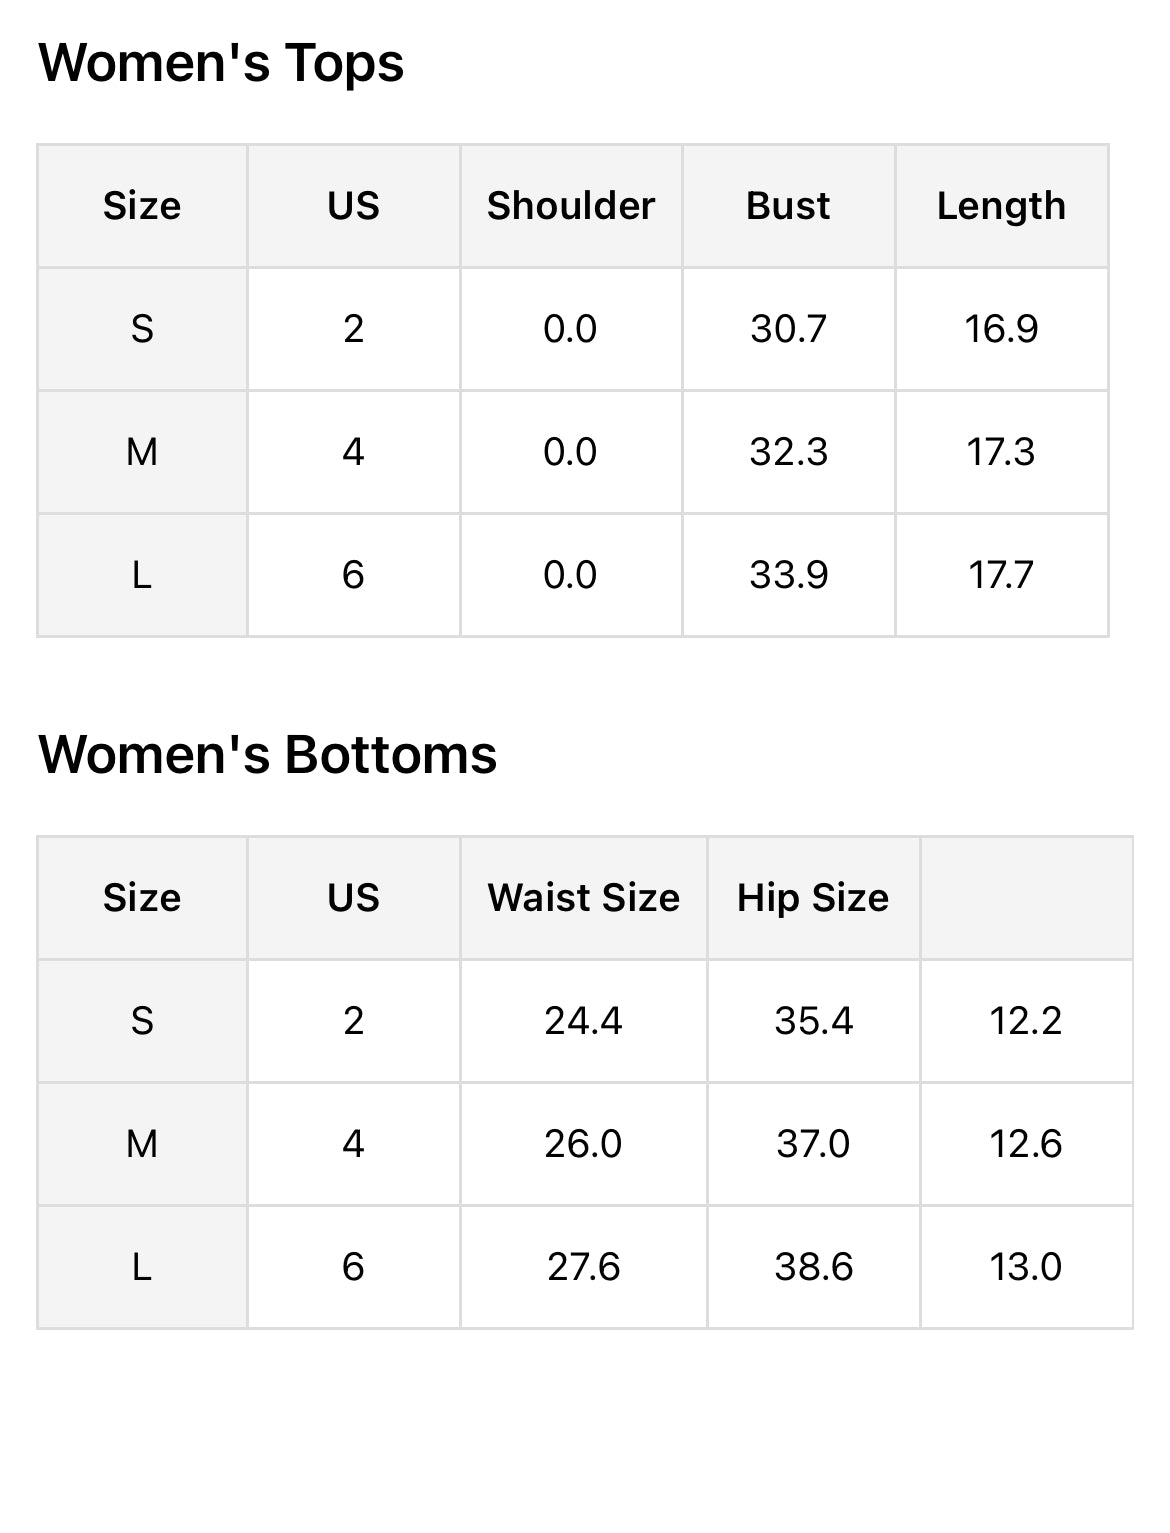1170x1533 pixels.
Task: Click the value 13.0 in bottoms table
Action: [x=1025, y=1267]
